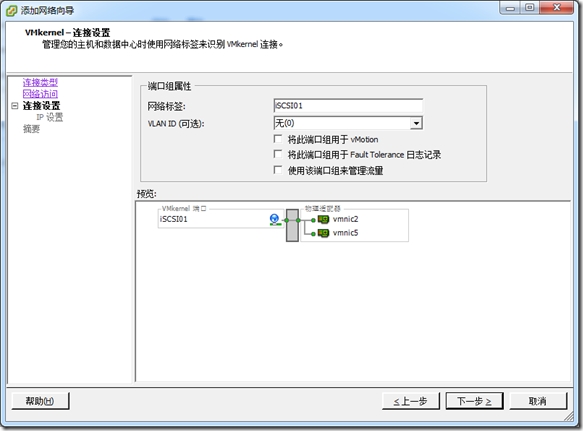
Task: Select the 摘要 step
Action: click(31, 129)
